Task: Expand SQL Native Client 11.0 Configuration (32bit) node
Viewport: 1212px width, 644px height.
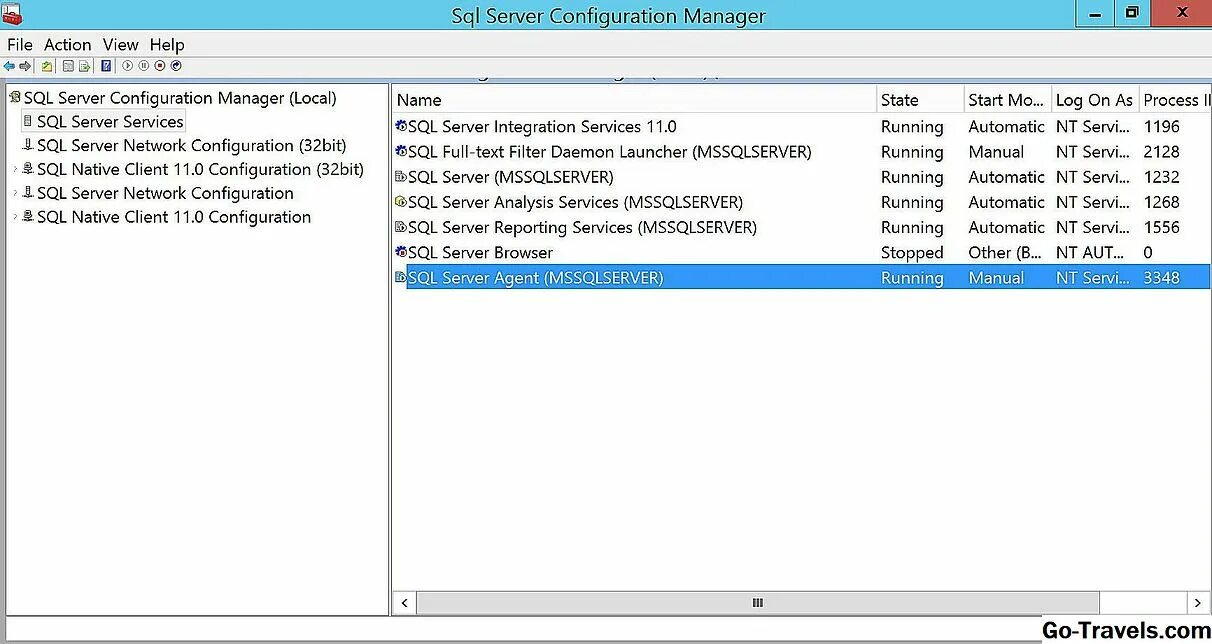Action: 14,170
